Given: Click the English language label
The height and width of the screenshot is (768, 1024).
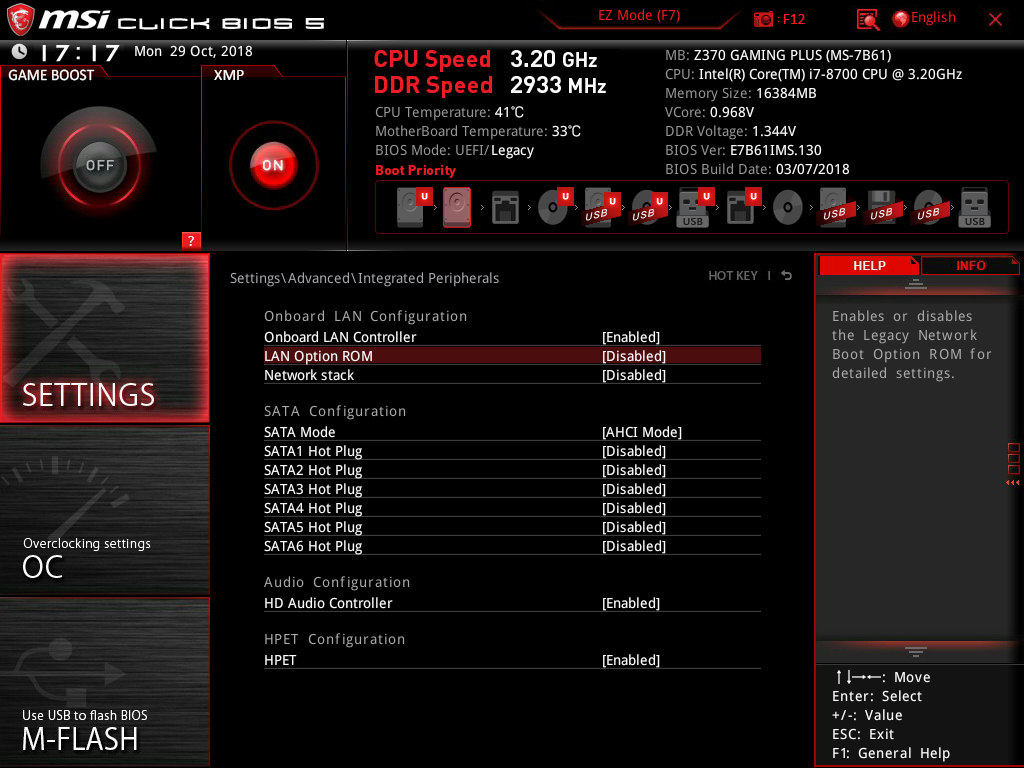Looking at the screenshot, I should pos(933,18).
